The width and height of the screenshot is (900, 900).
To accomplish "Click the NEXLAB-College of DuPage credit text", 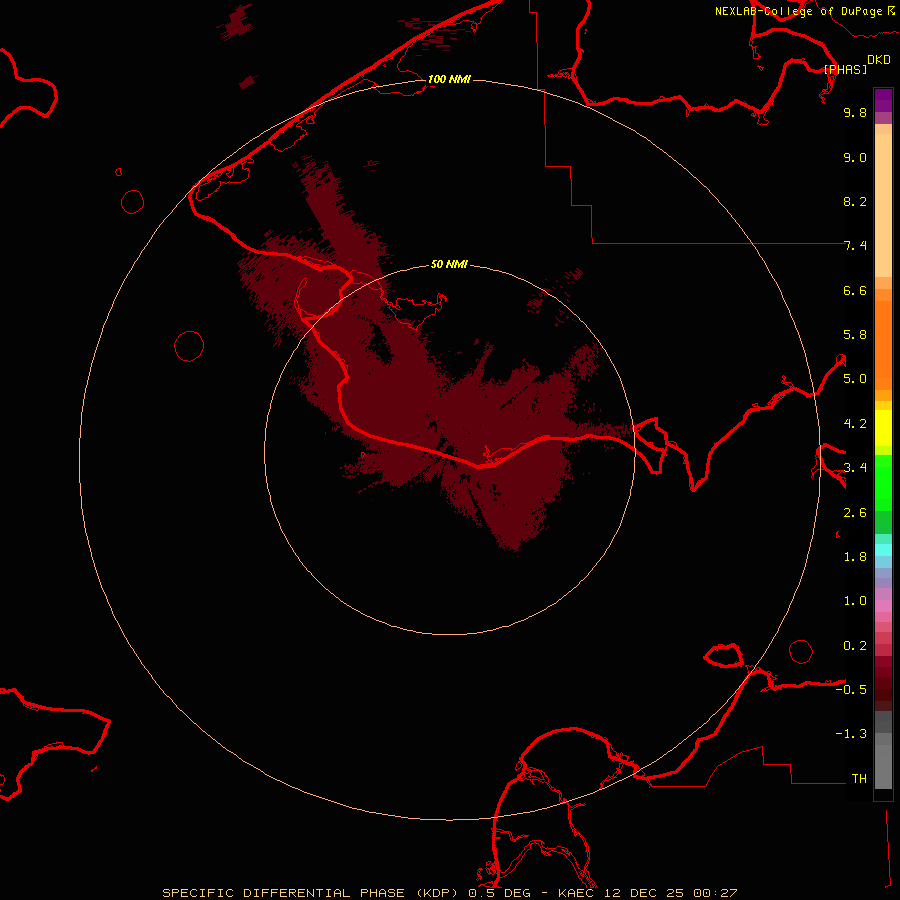I will 798,11.
